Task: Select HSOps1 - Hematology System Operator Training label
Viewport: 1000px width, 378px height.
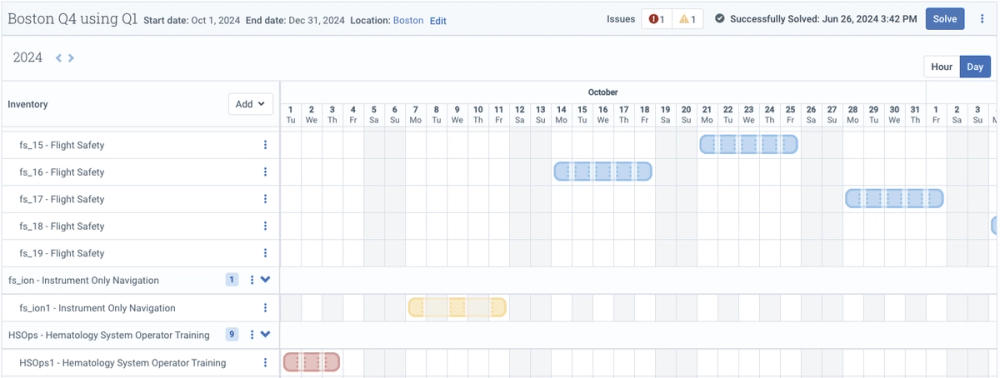Action: (122, 363)
